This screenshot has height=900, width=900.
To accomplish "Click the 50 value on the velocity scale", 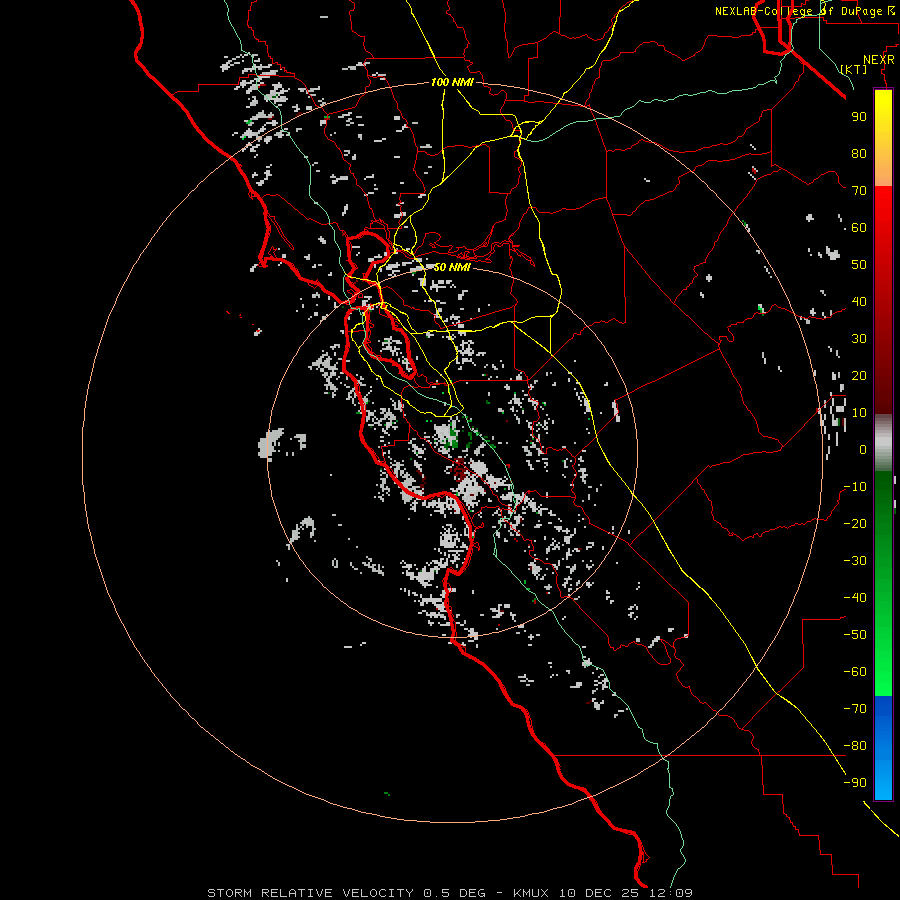I will click(859, 265).
